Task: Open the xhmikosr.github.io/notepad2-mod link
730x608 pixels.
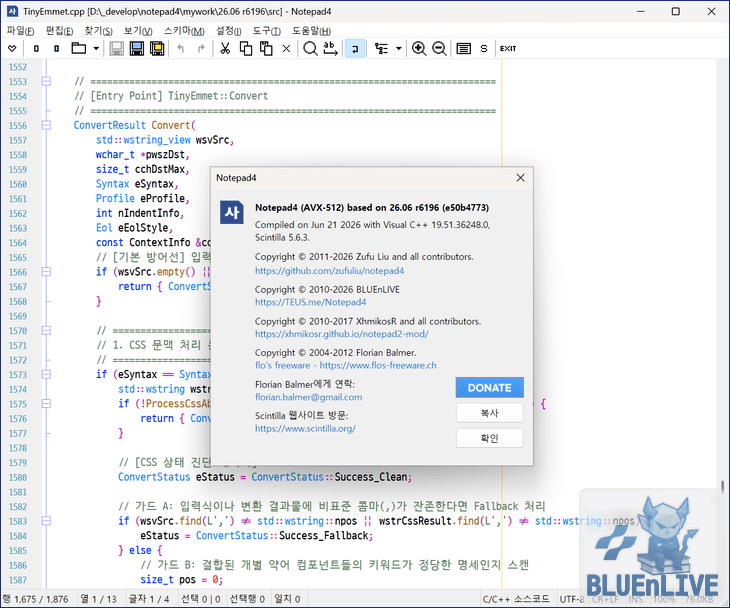Action: (341, 334)
